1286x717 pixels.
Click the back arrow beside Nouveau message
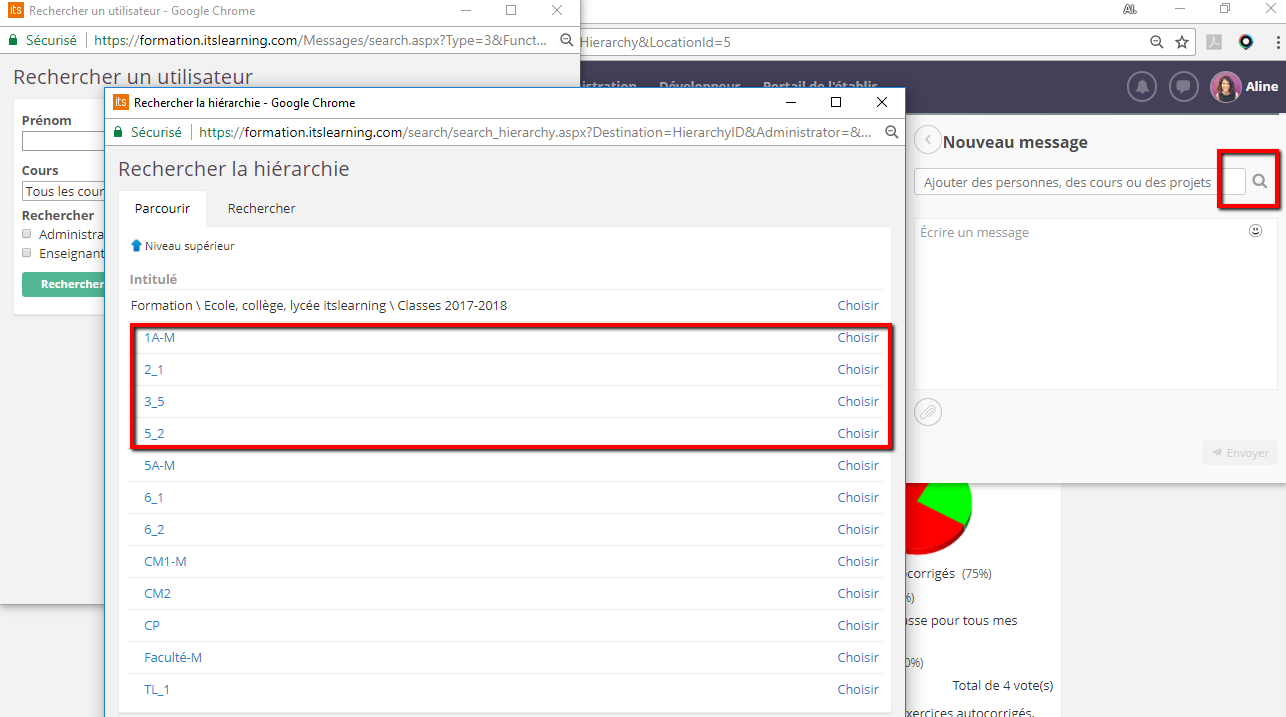928,141
